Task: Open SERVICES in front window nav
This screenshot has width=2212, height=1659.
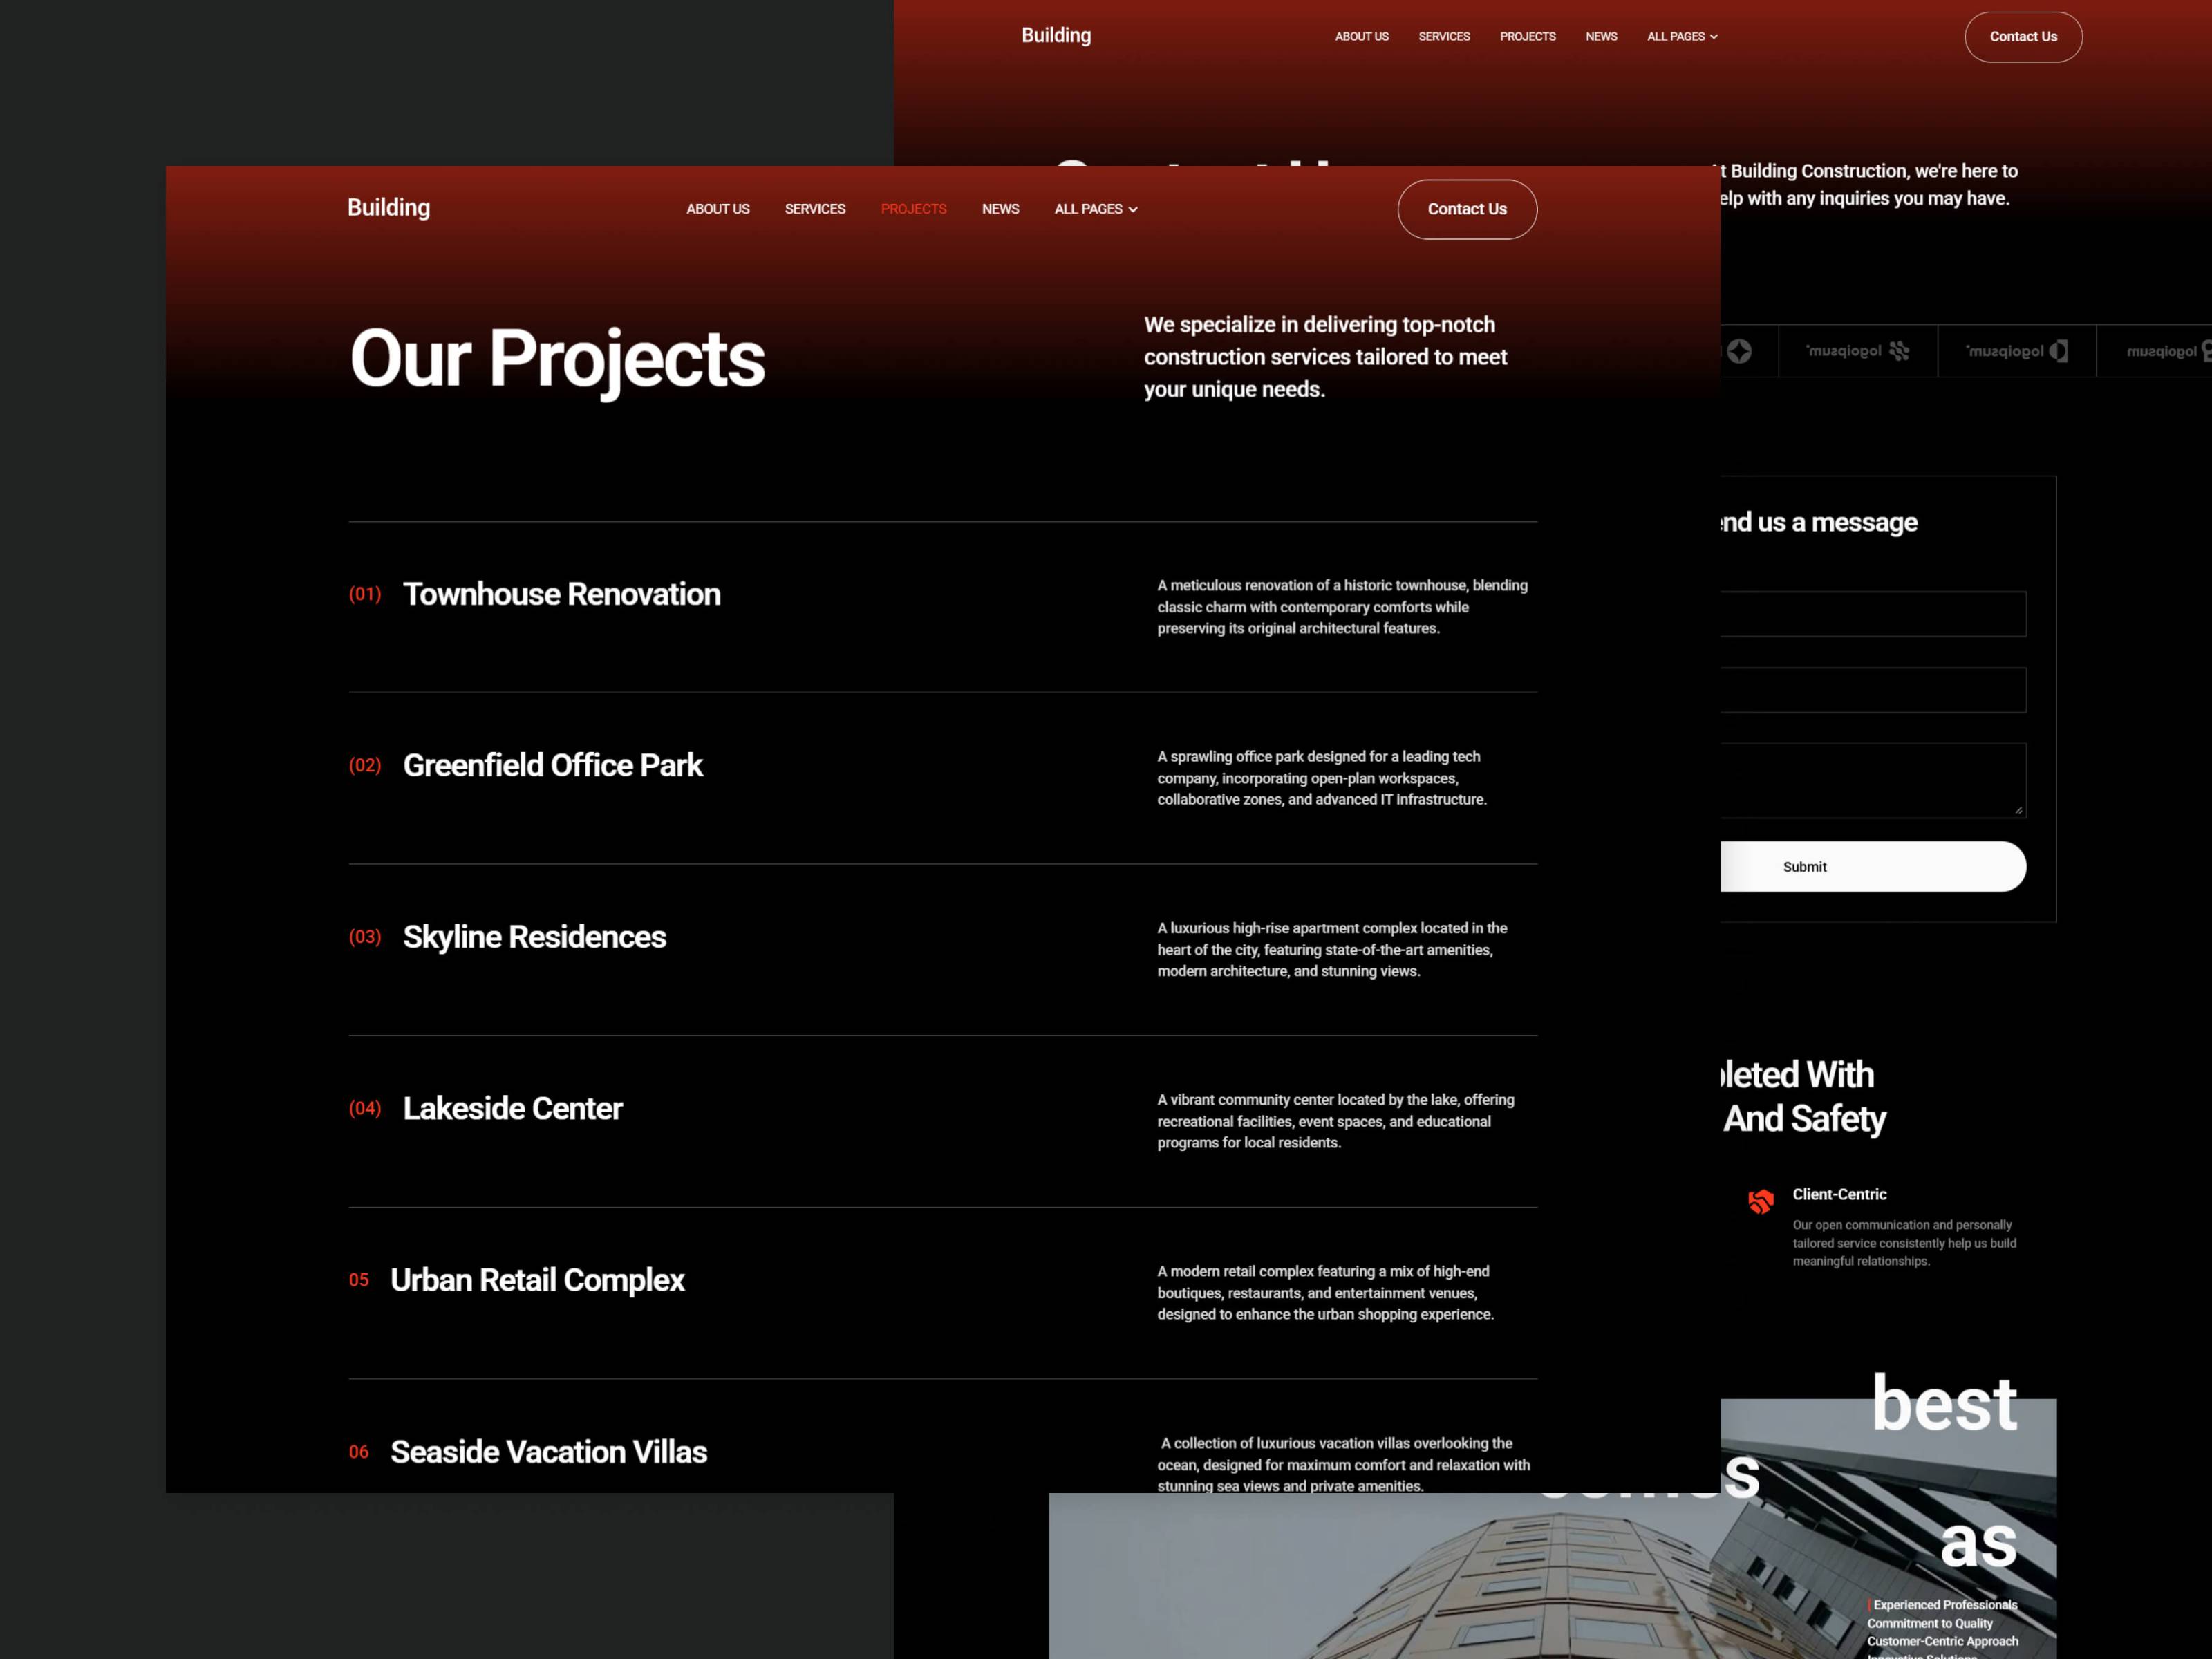Action: pyautogui.click(x=815, y=209)
